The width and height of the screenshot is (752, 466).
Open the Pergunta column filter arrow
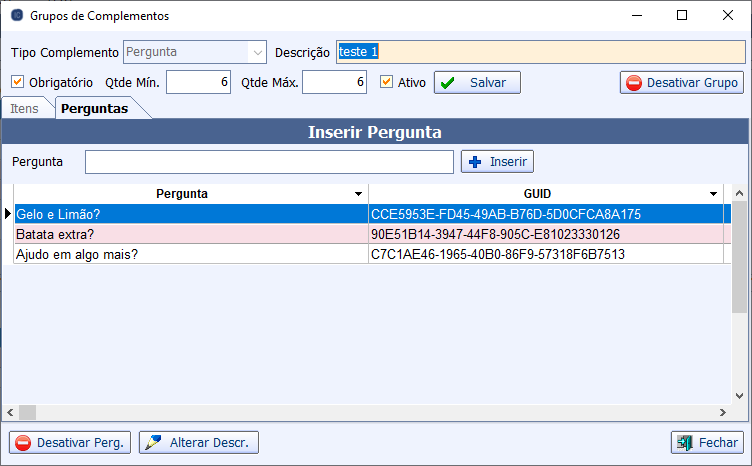(x=358, y=194)
